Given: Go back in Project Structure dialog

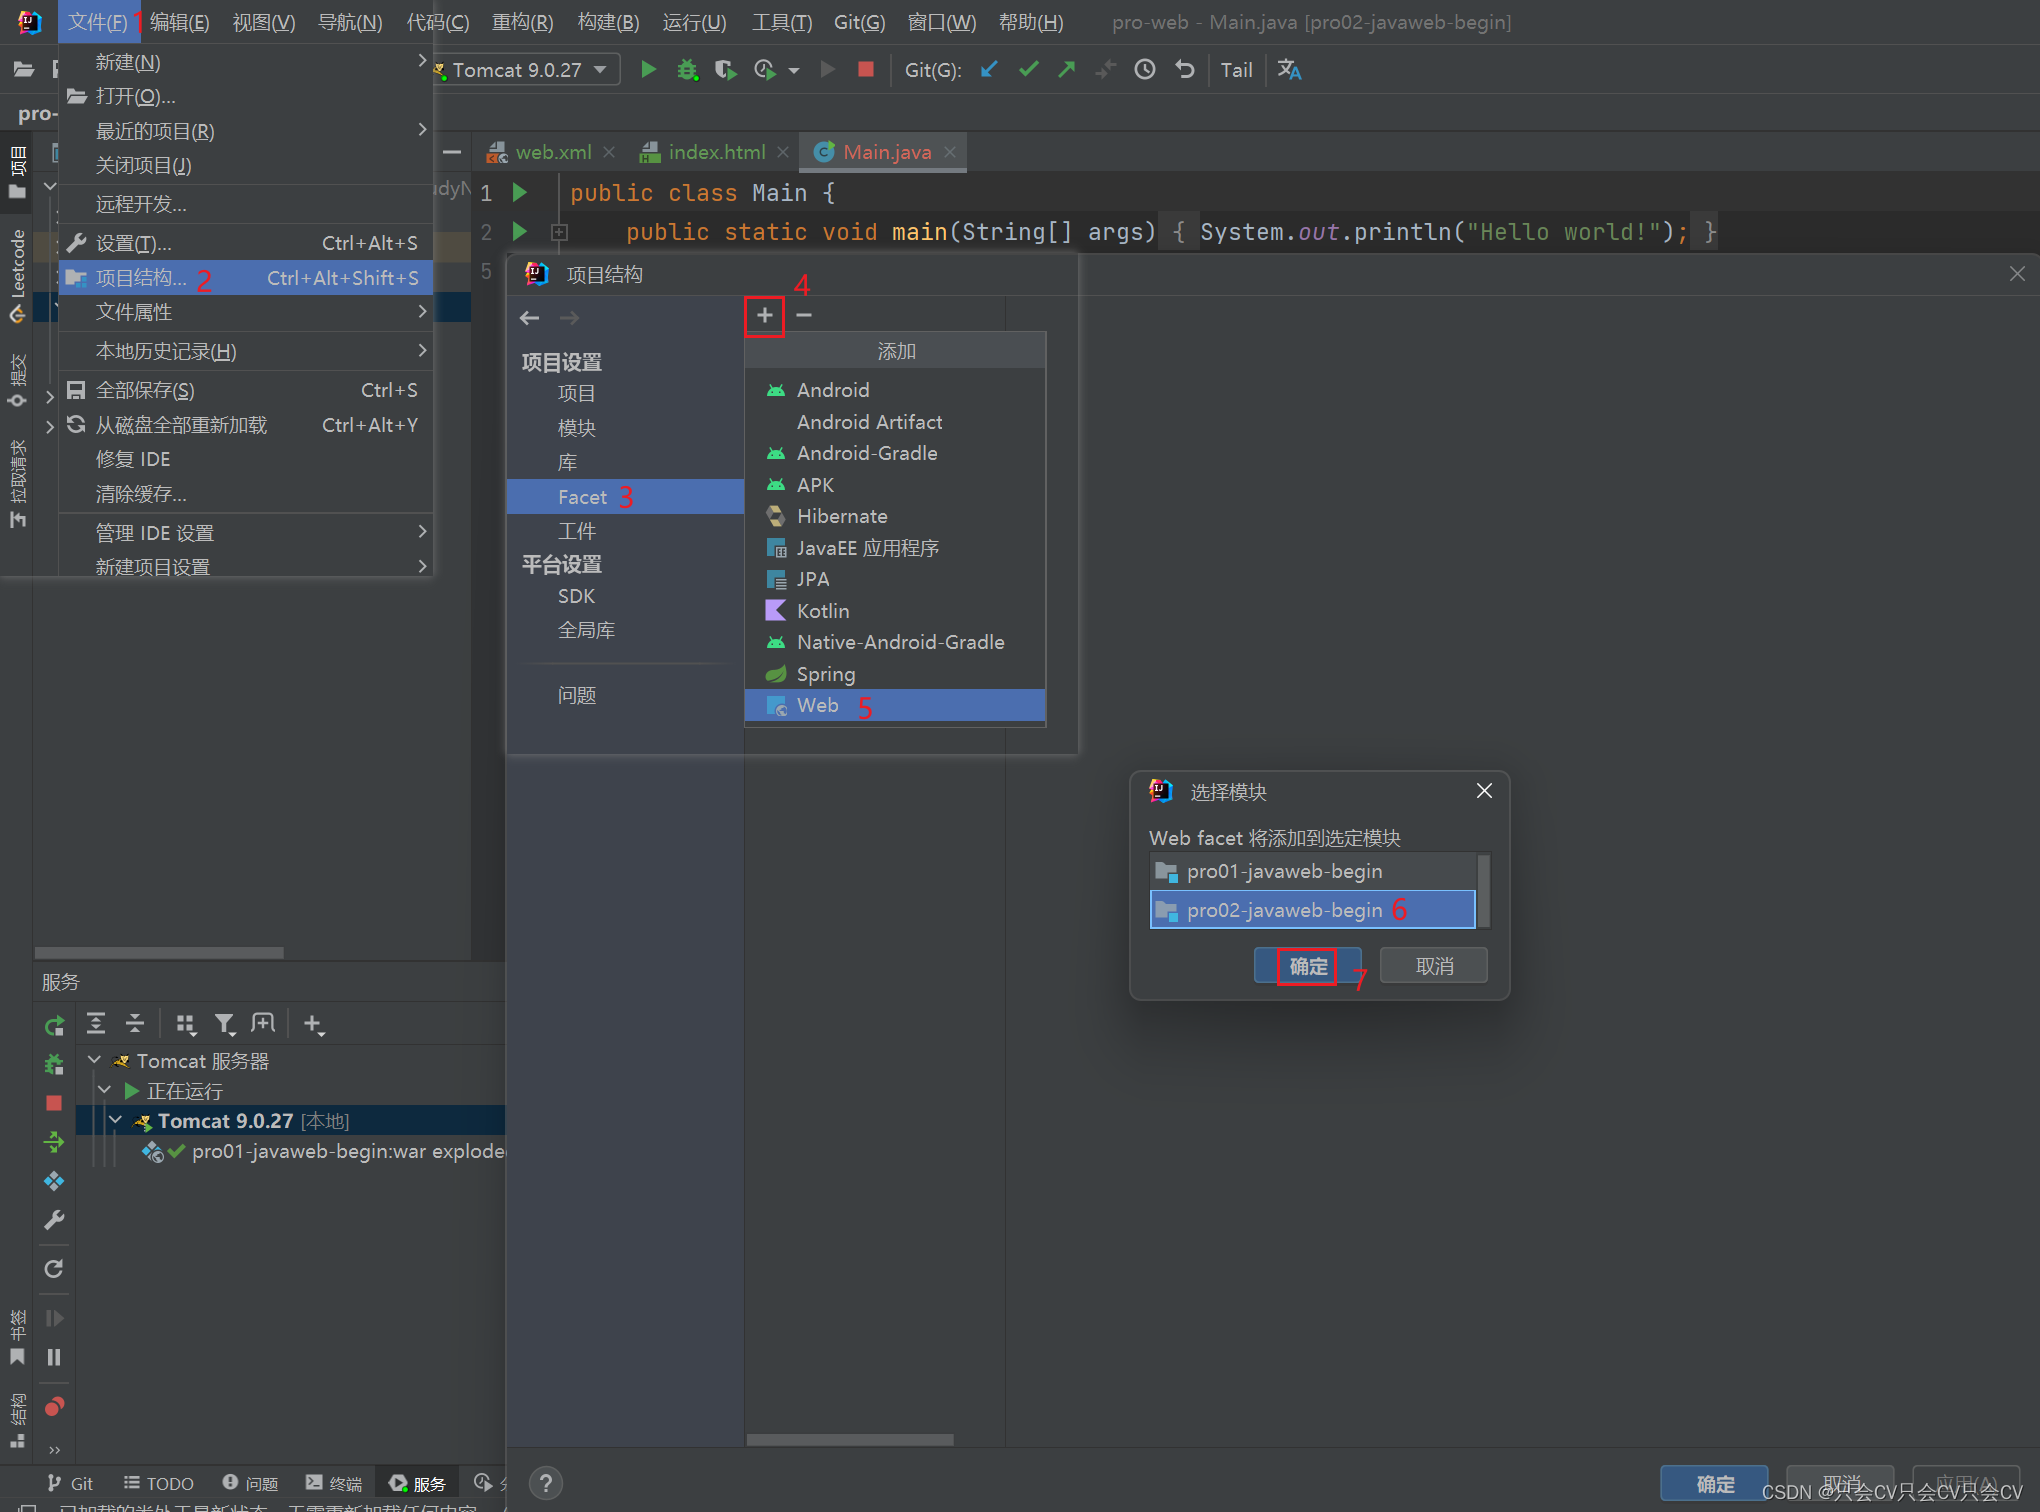Looking at the screenshot, I should (x=530, y=318).
